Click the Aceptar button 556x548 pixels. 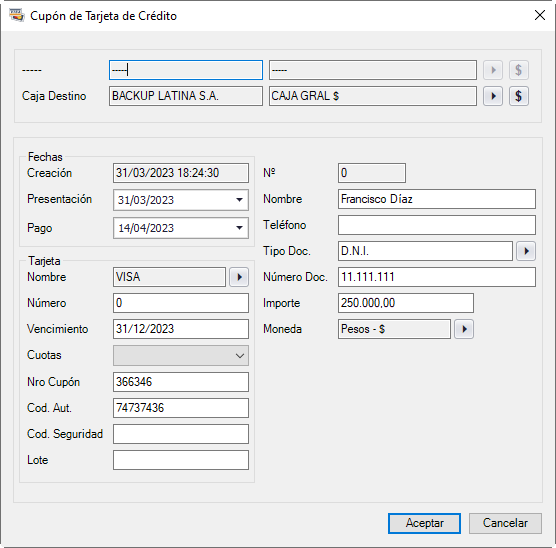(x=424, y=523)
